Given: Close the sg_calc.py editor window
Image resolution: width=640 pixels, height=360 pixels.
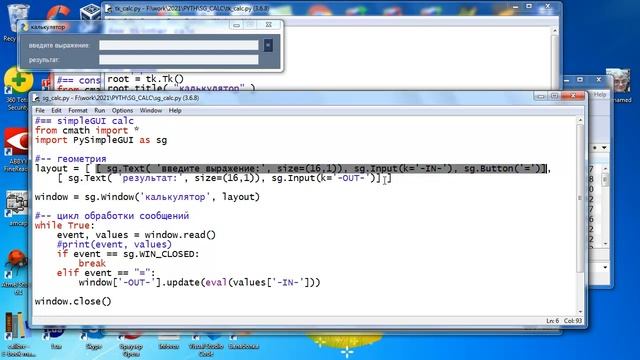Looking at the screenshot, I should (x=573, y=96).
